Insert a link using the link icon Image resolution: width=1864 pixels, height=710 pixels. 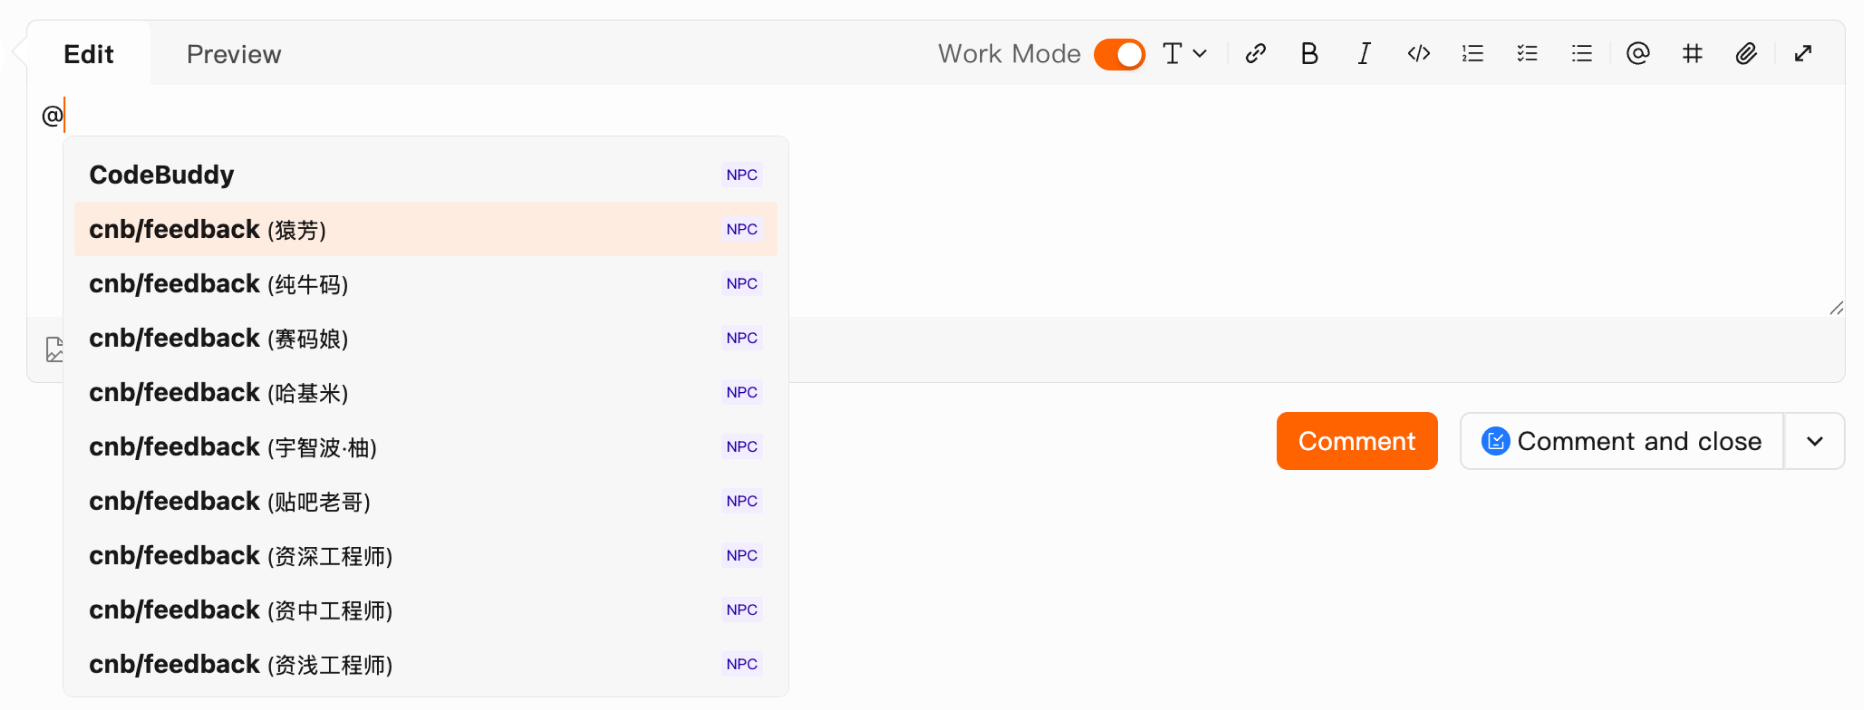click(x=1256, y=54)
